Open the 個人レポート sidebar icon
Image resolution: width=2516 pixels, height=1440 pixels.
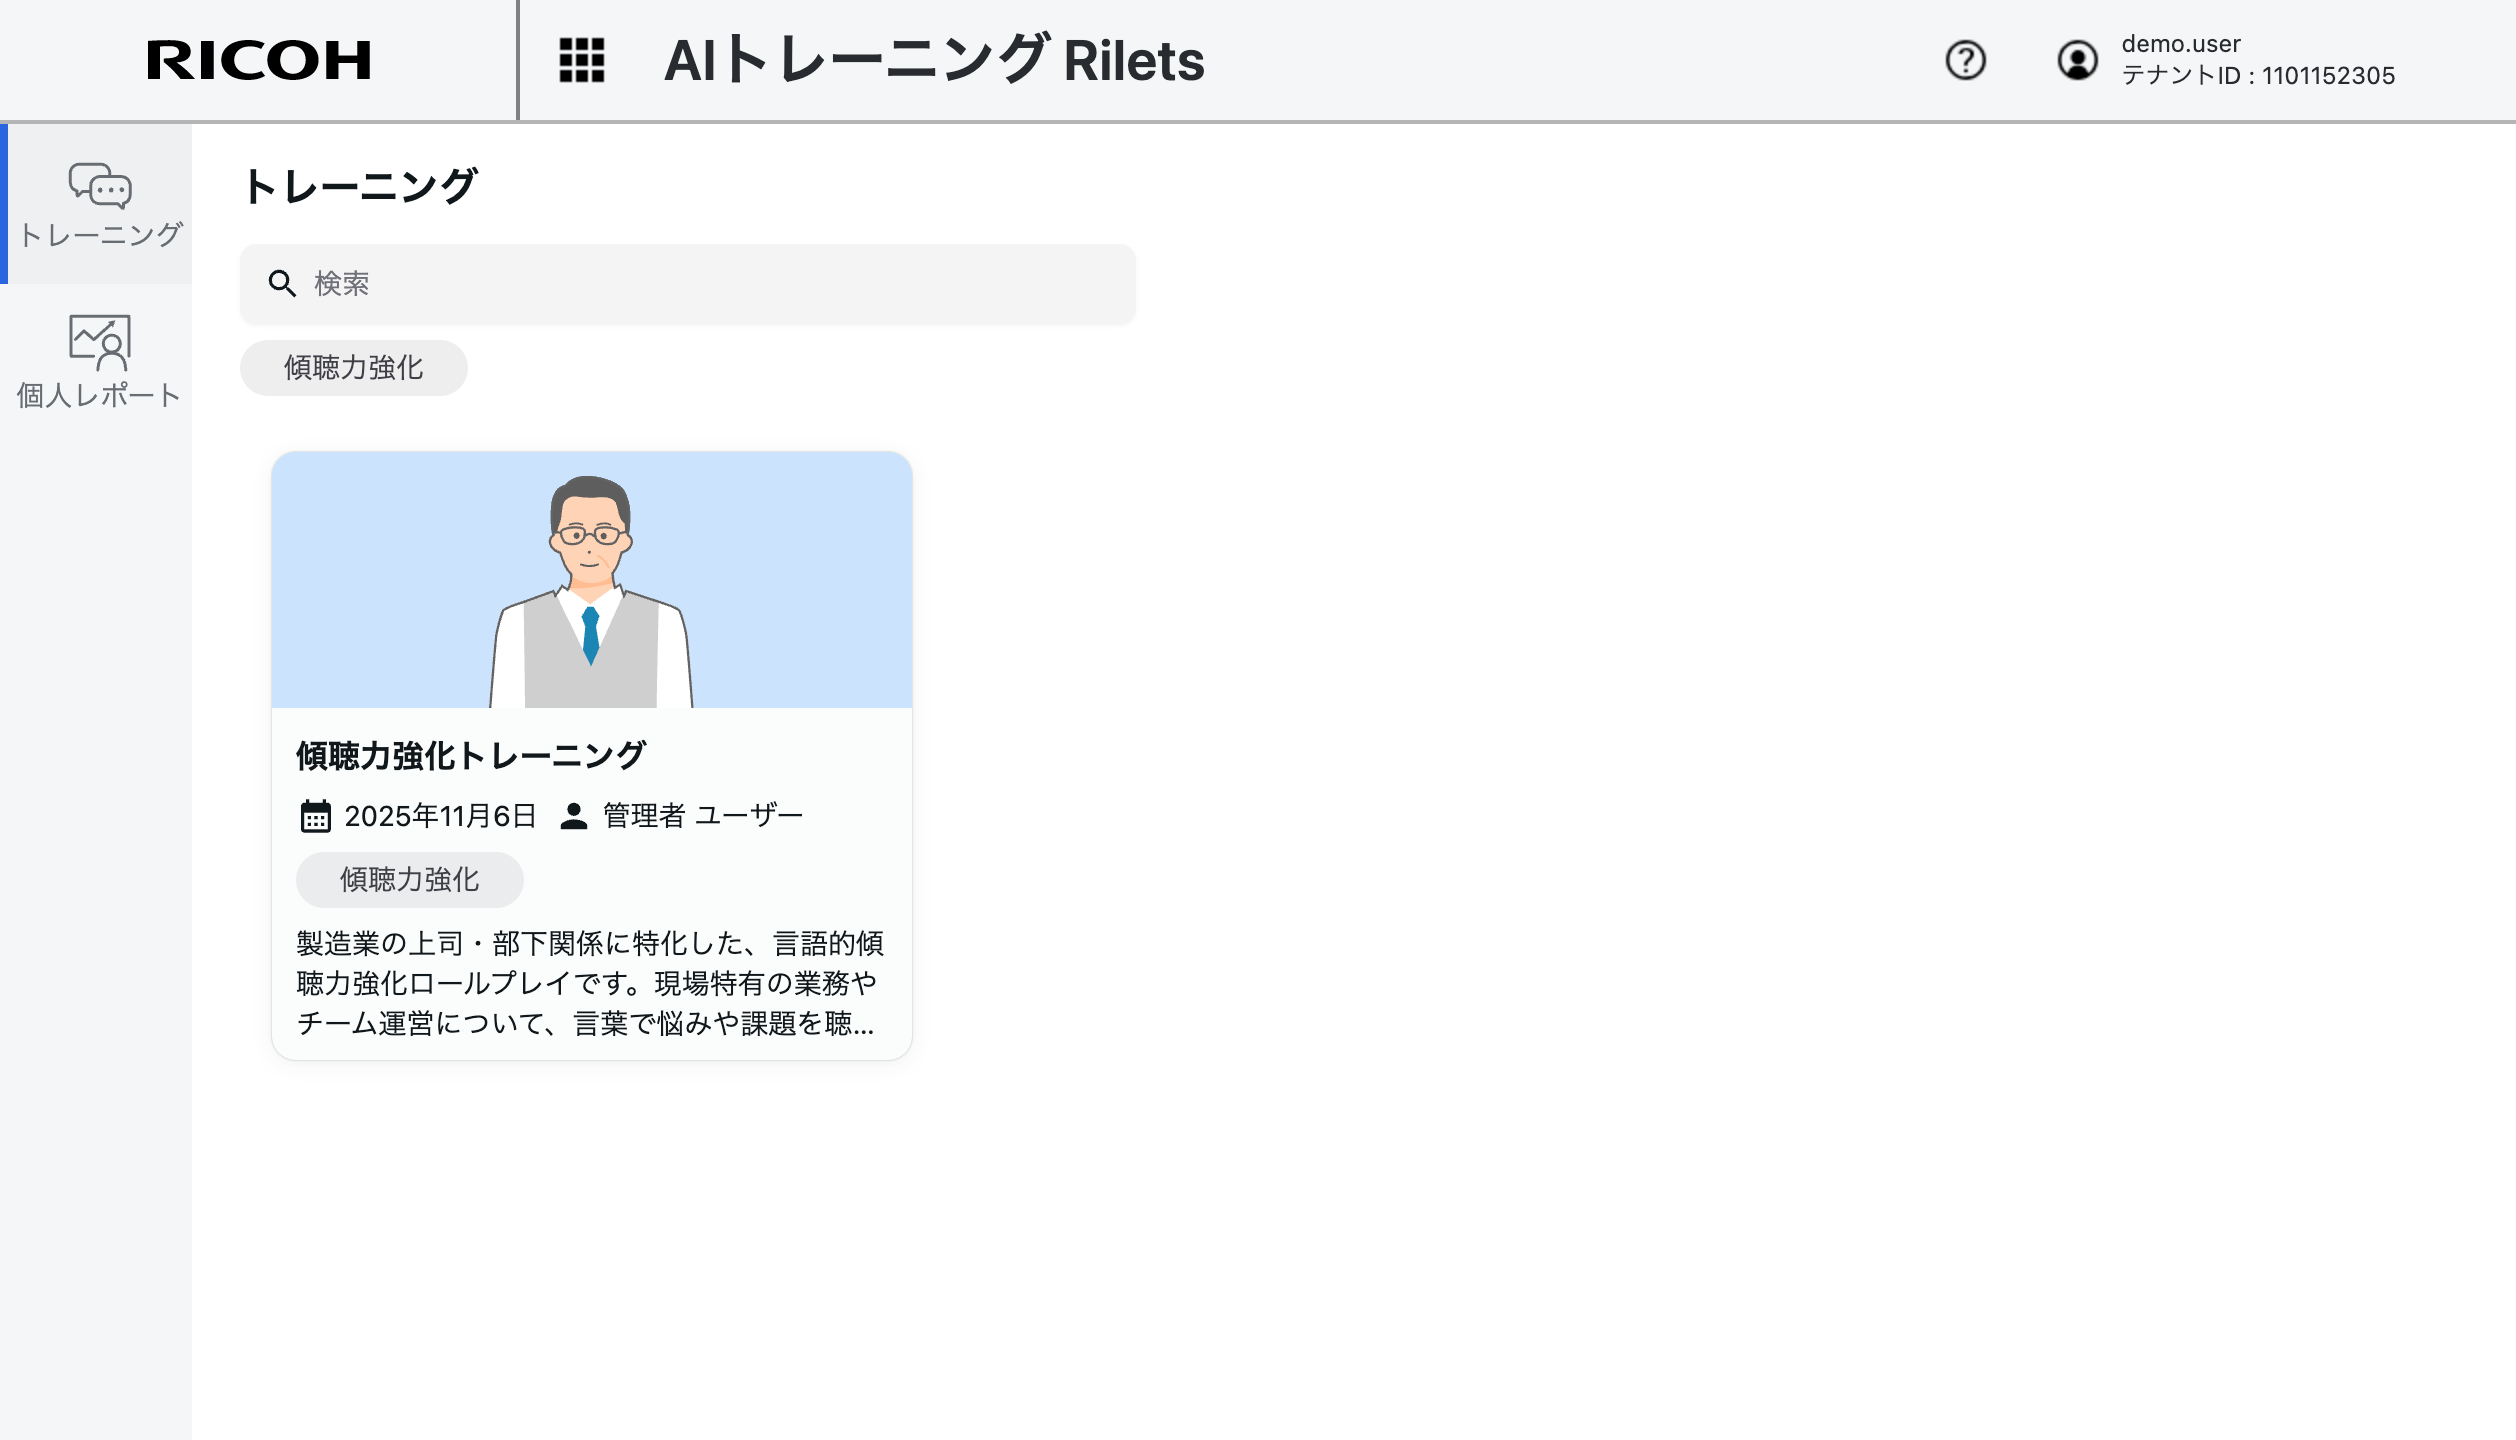100,342
